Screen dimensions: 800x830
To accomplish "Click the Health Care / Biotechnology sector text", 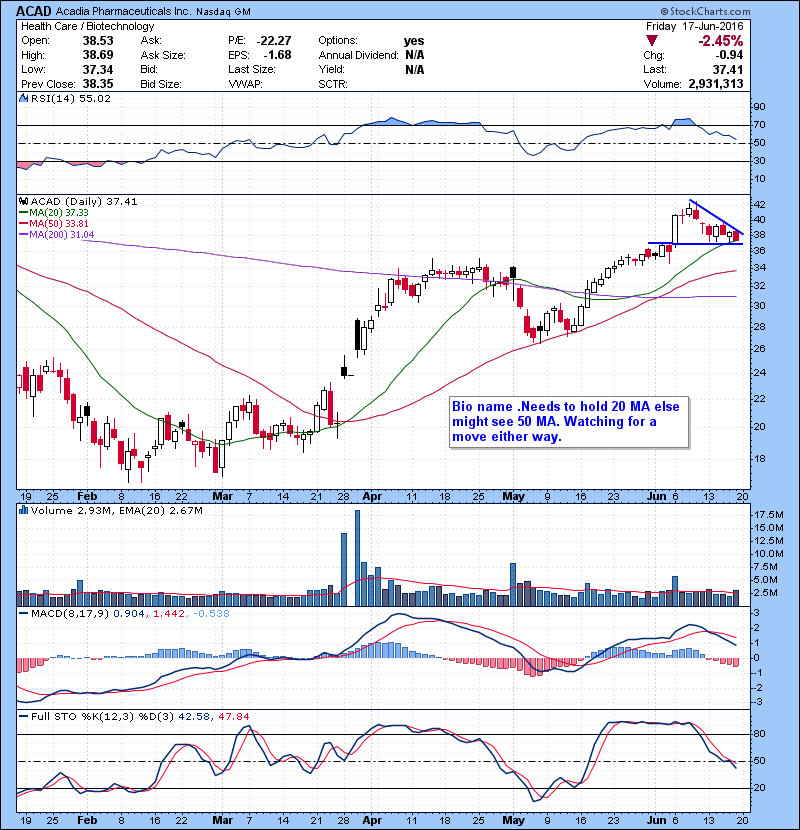I will click(x=87, y=26).
